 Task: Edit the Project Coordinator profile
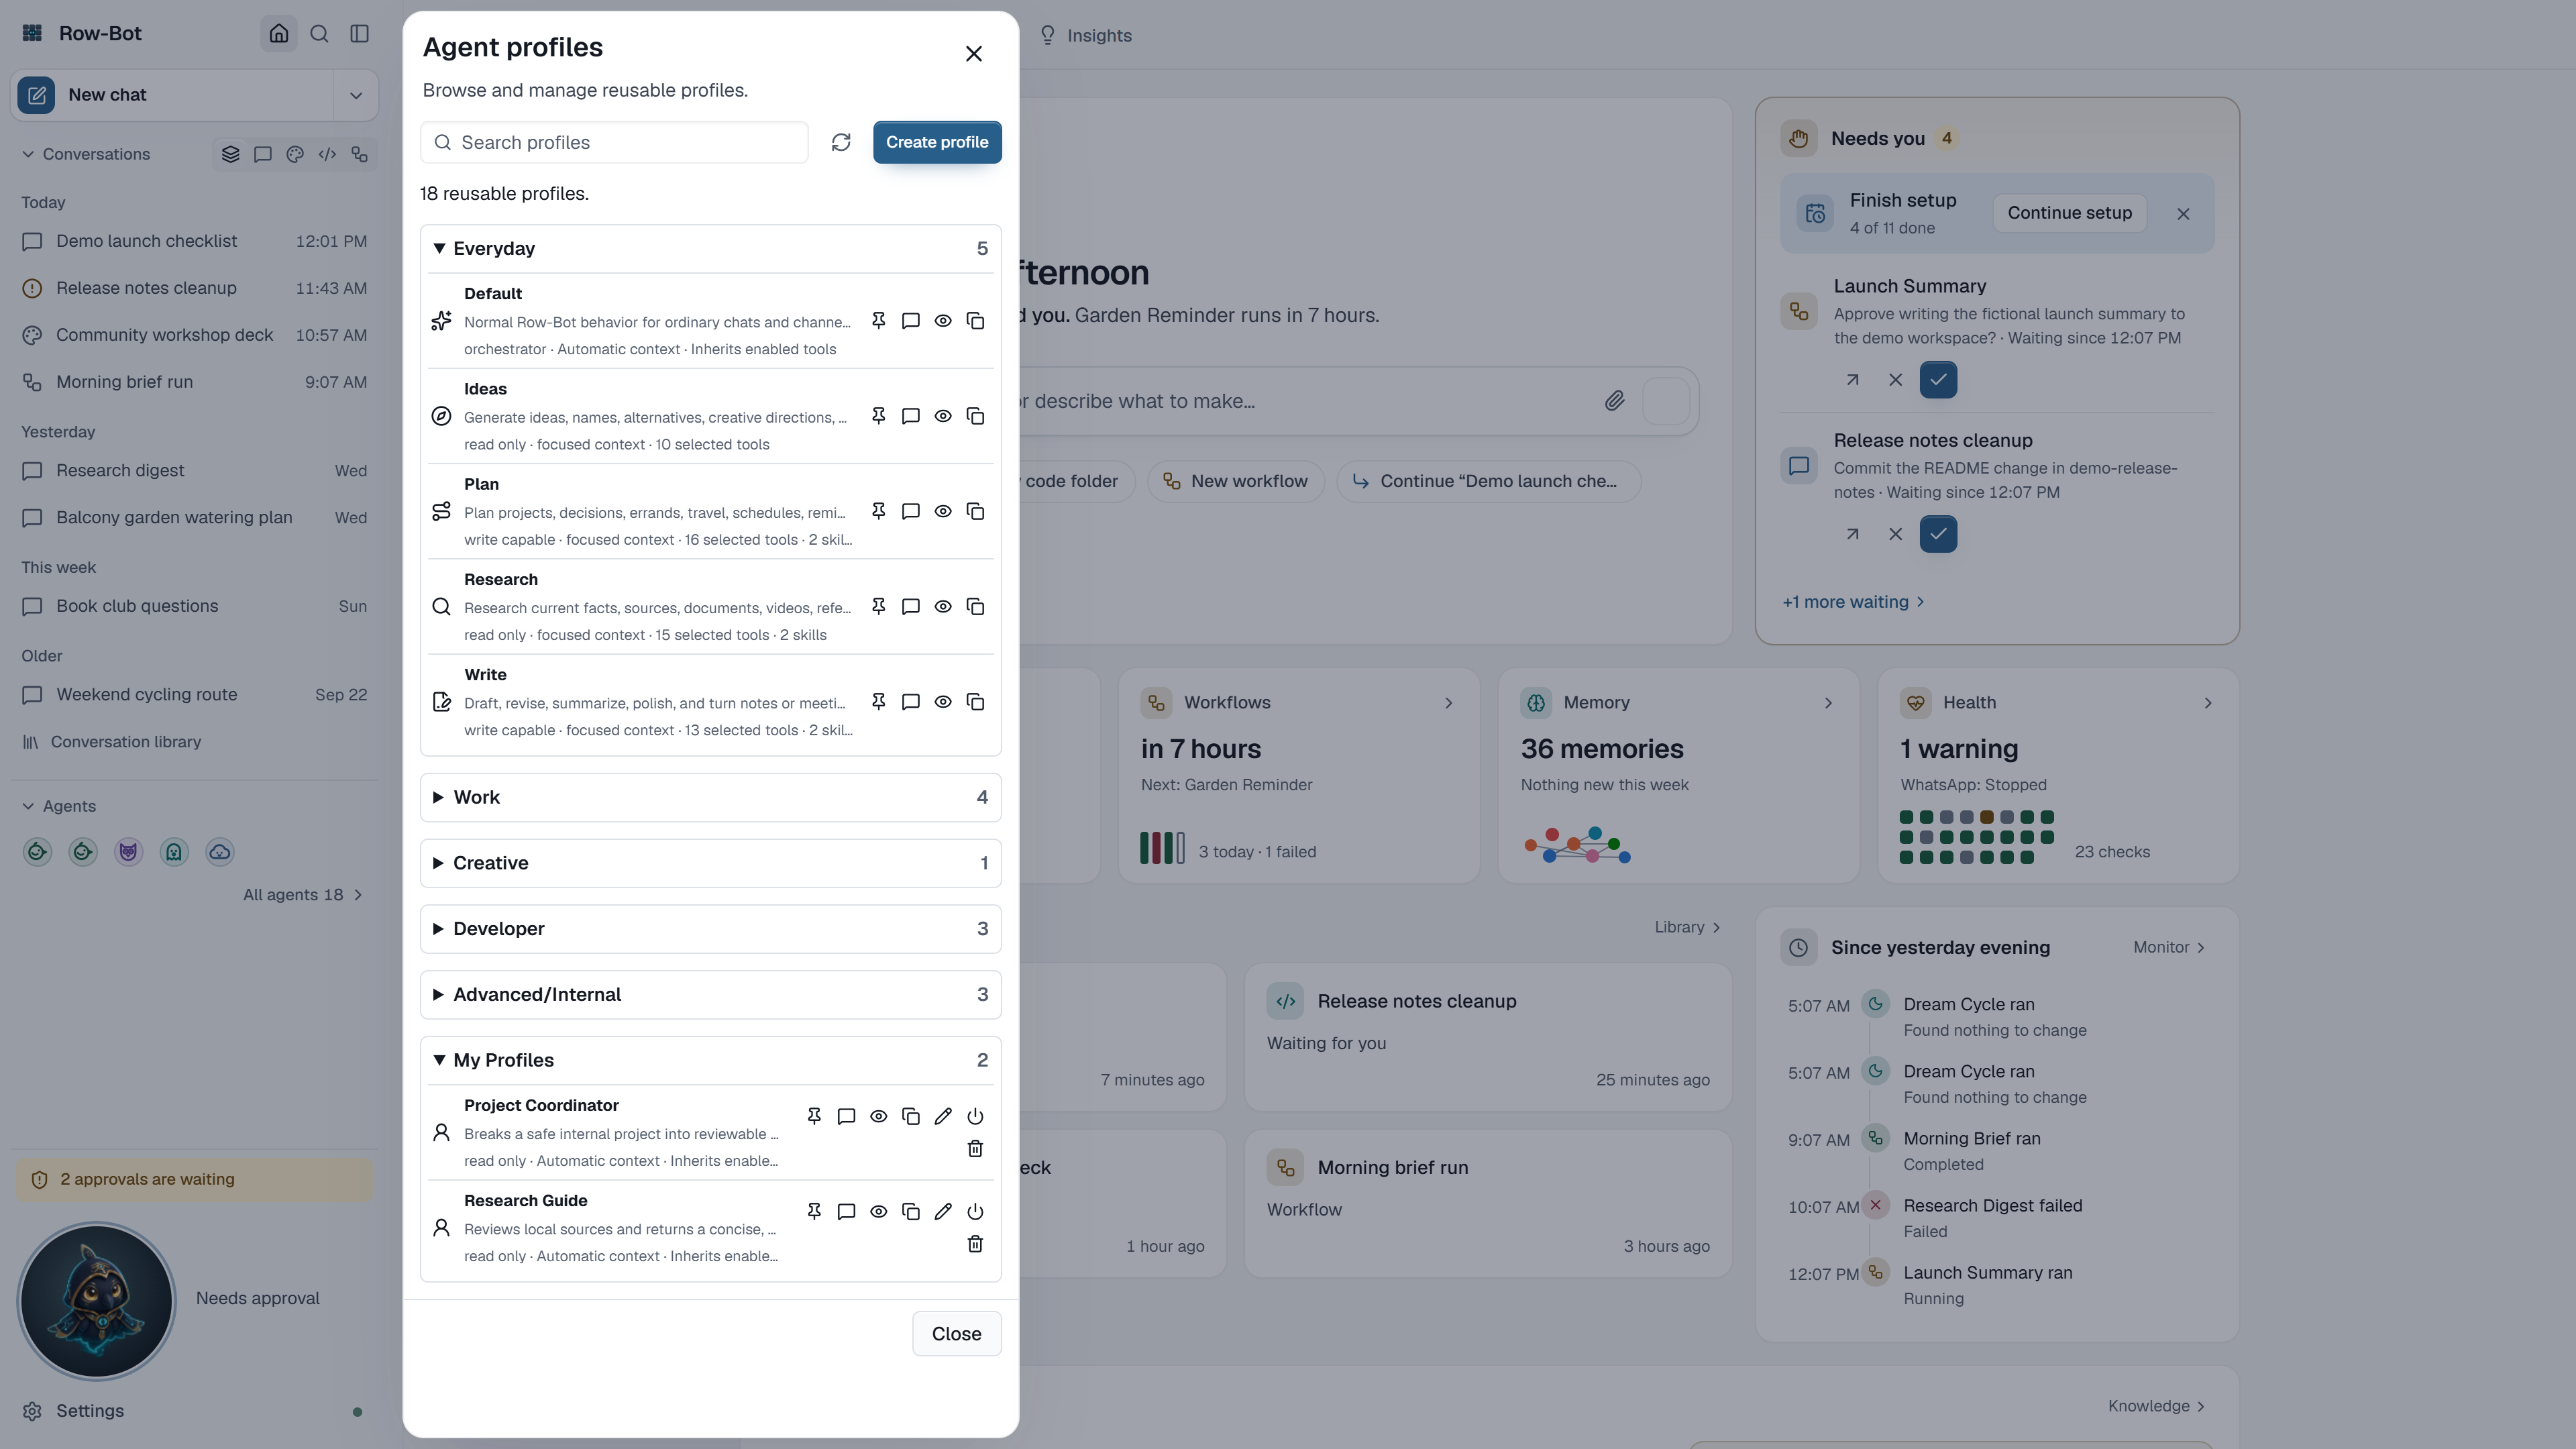(x=943, y=1116)
